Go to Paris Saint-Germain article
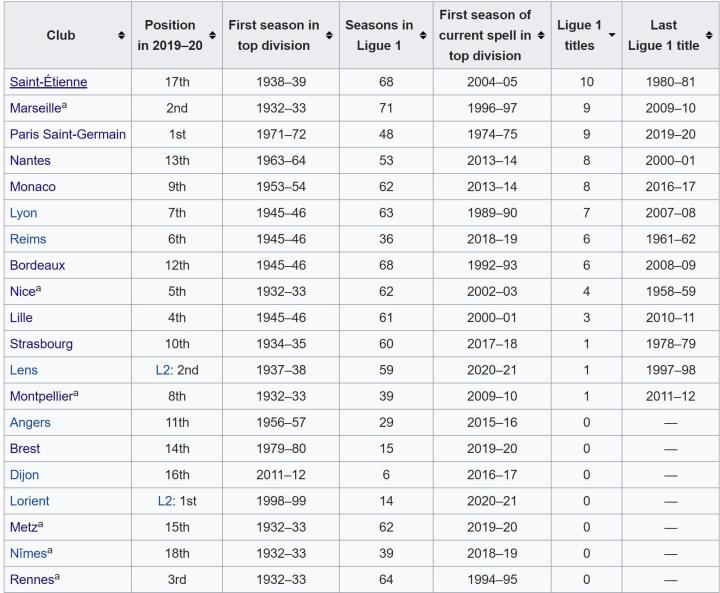 [68, 134]
